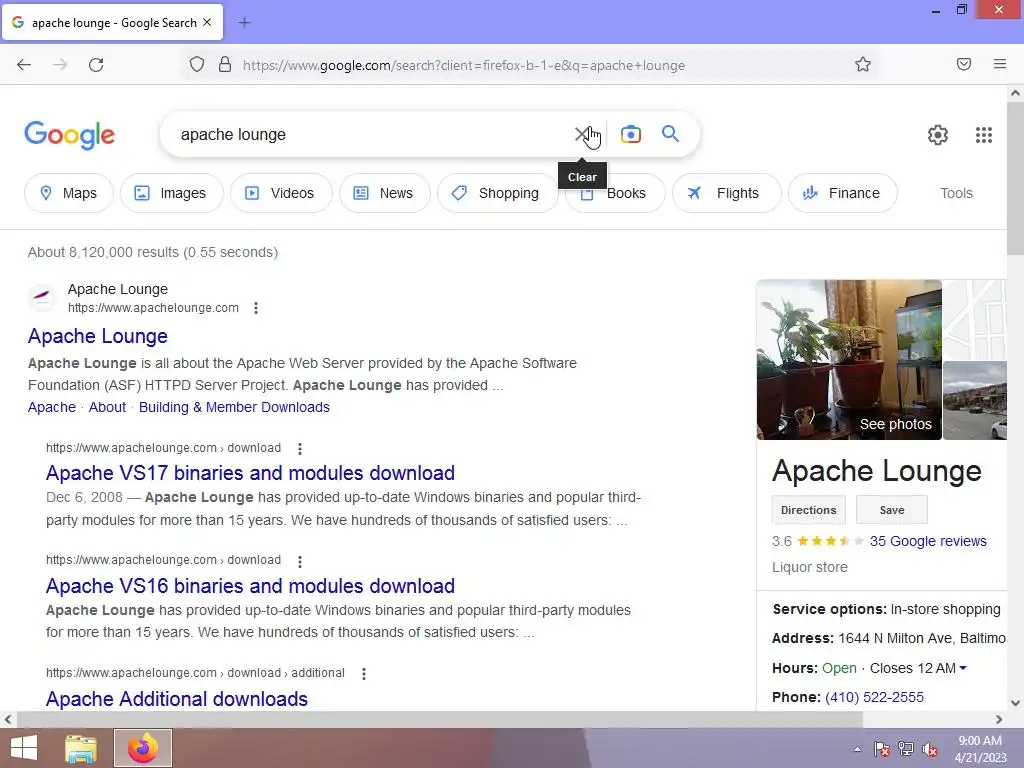Open the Apache Lounge main result link

click(x=98, y=336)
